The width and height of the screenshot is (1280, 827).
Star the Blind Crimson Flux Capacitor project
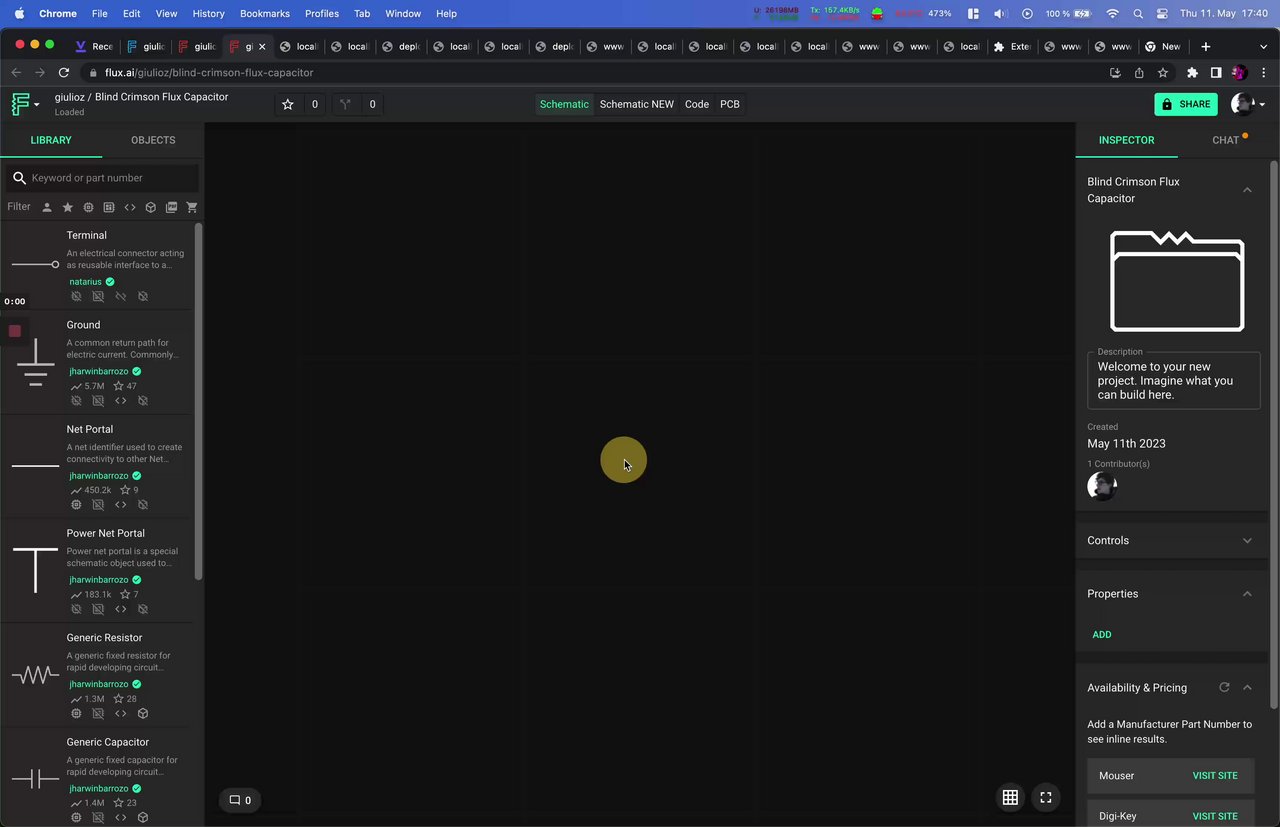288,104
